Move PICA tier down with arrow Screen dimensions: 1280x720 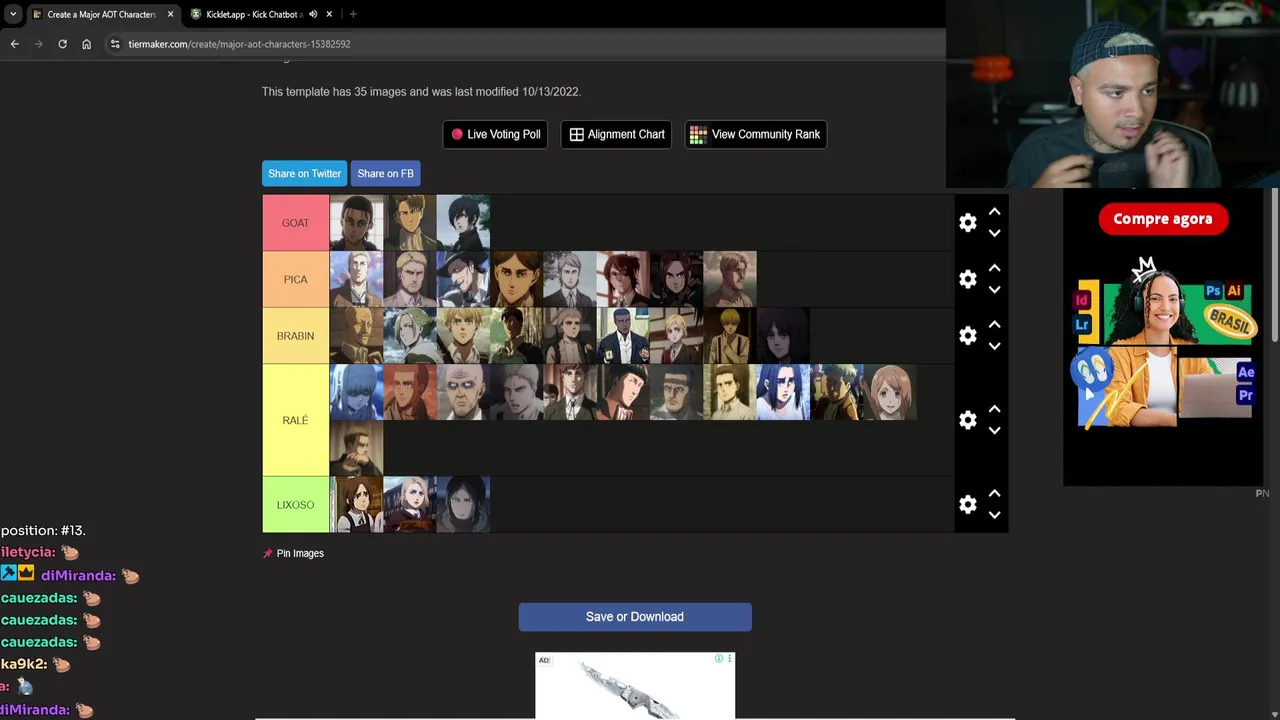[x=994, y=290]
